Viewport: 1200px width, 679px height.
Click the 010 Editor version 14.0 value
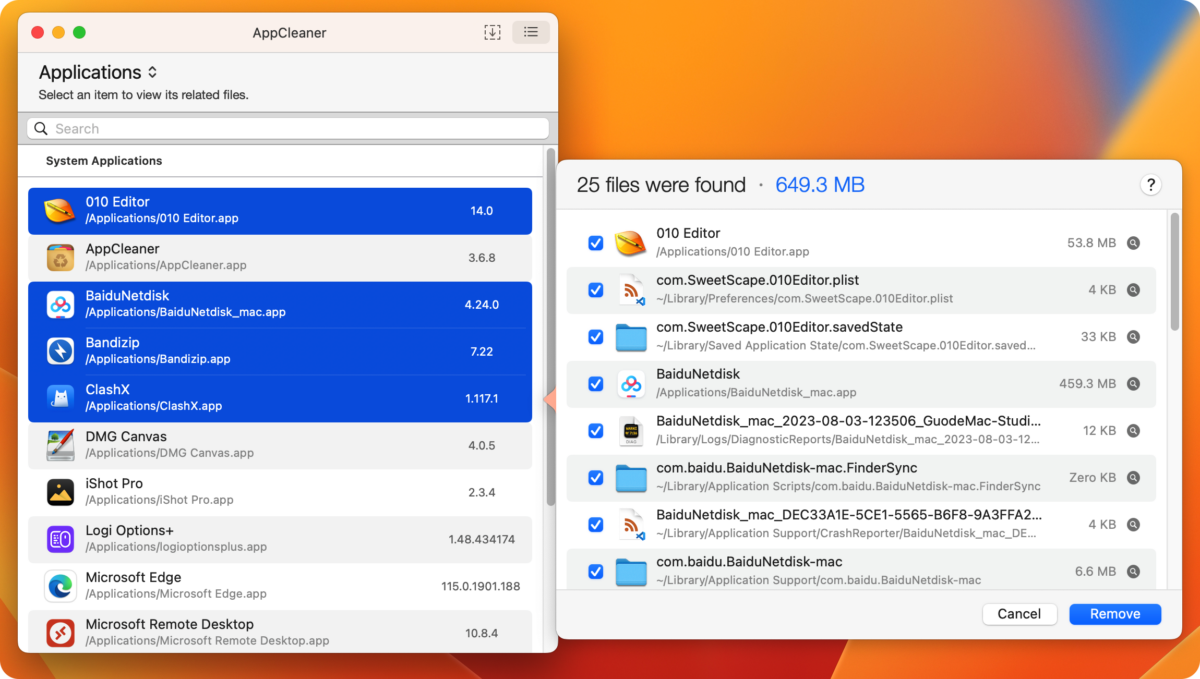click(482, 211)
